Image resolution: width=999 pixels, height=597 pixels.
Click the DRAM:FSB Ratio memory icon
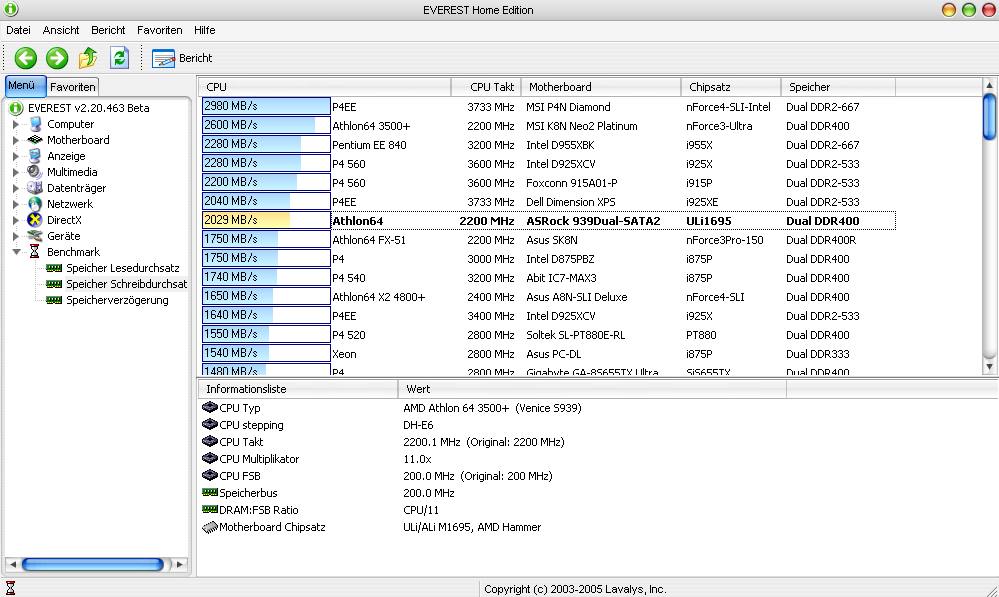point(210,510)
